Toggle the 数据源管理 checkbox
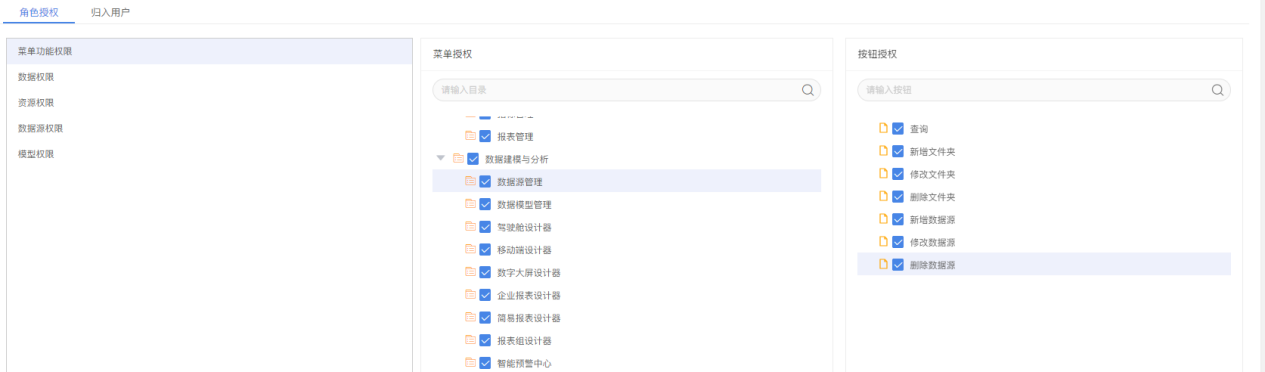Screen dimensions: 1265x372 tap(485, 181)
